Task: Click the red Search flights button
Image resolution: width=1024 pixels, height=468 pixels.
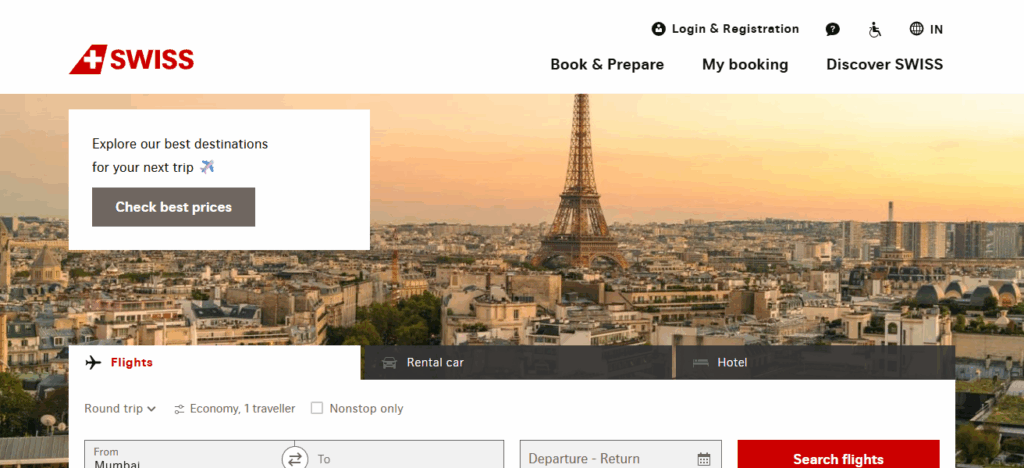Action: click(838, 458)
